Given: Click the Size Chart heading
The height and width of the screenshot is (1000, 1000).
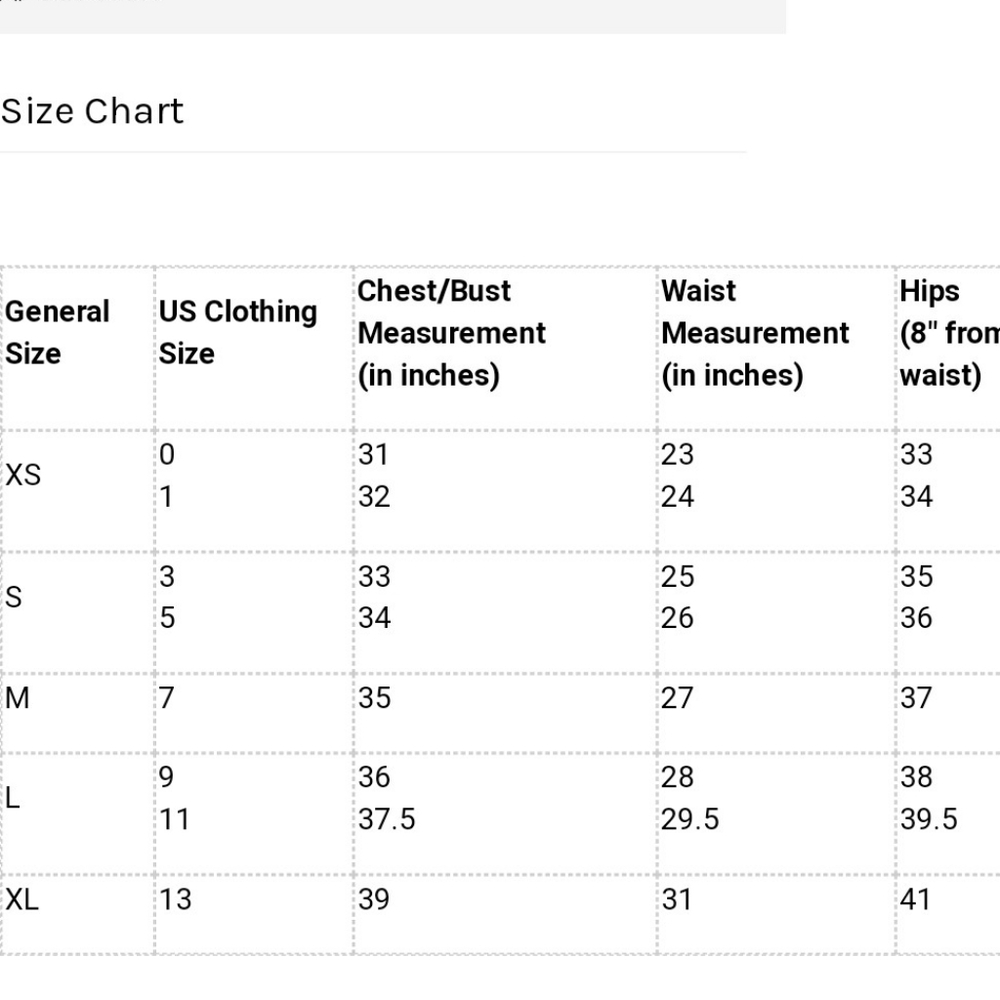Looking at the screenshot, I should coord(92,111).
